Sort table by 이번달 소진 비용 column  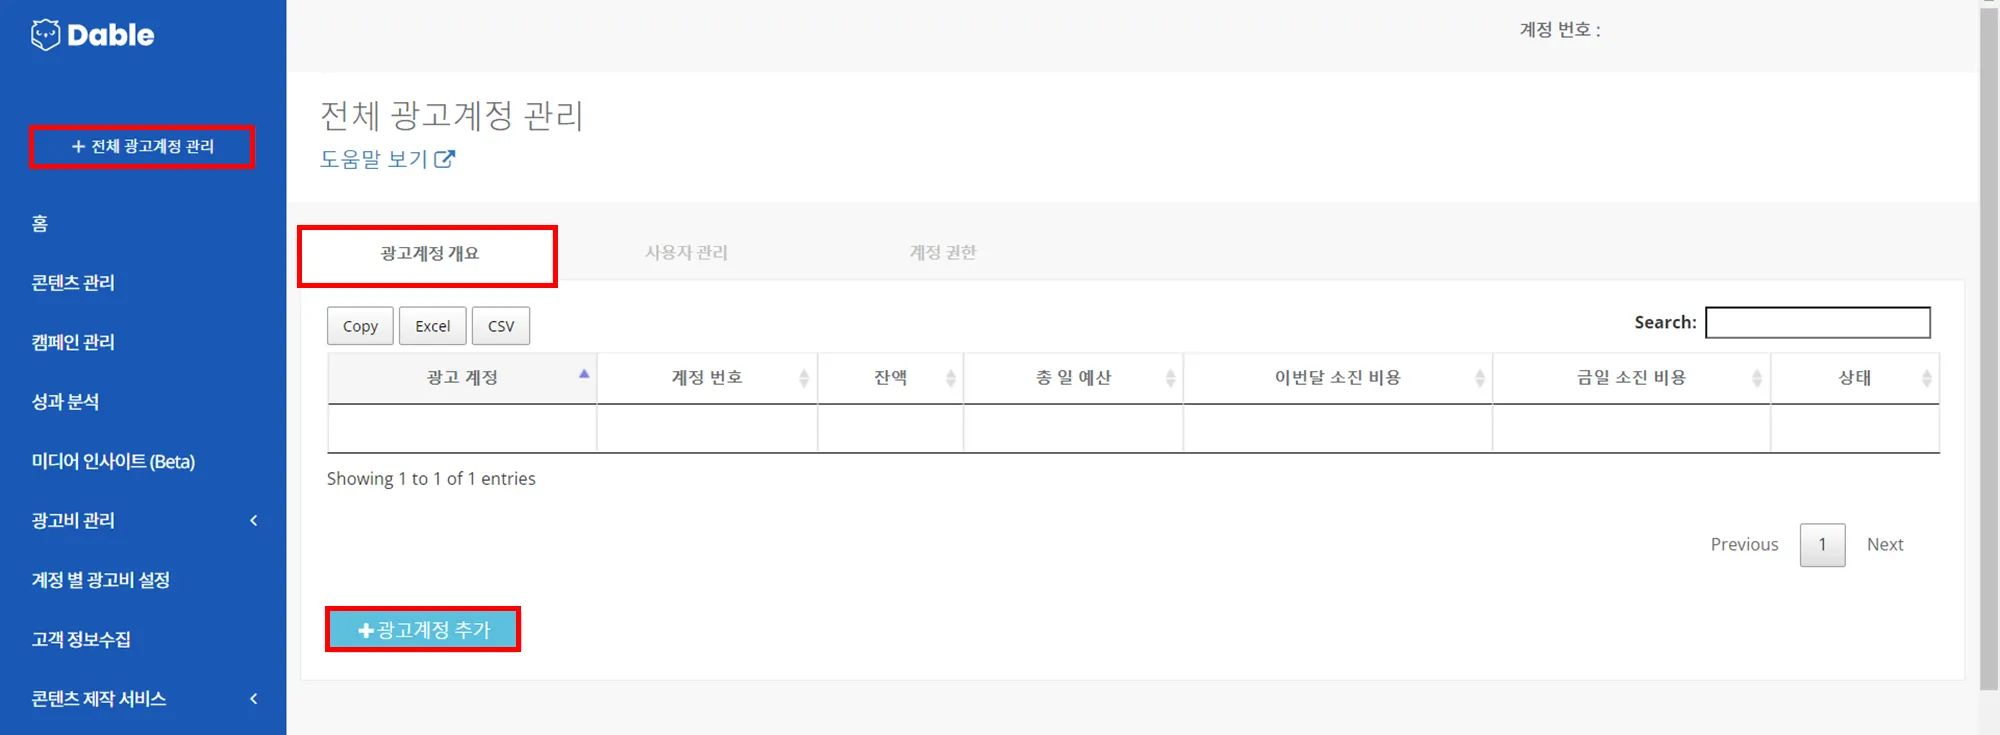1337,378
